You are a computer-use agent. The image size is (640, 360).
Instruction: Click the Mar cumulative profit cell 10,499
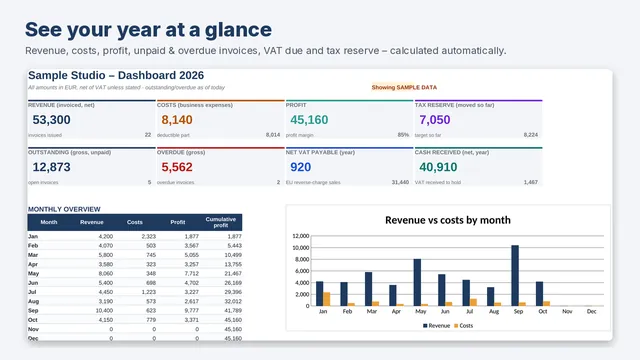pos(233,255)
